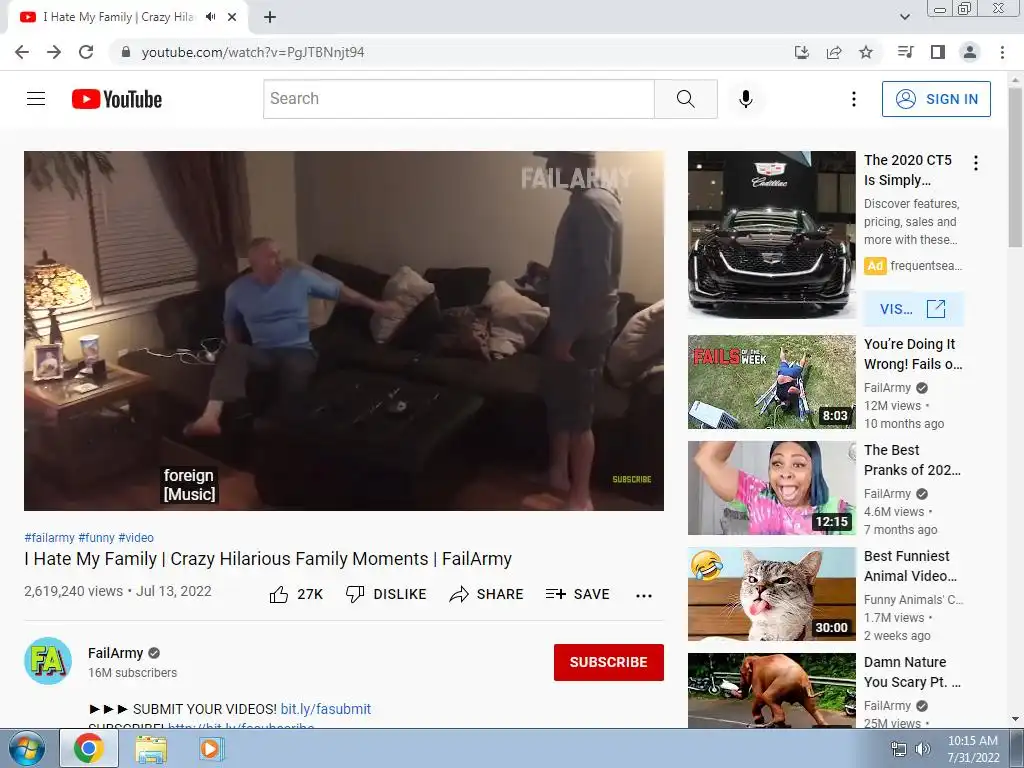1024x768 pixels.
Task: Click the scrollbar down arrow
Action: (x=1016, y=719)
